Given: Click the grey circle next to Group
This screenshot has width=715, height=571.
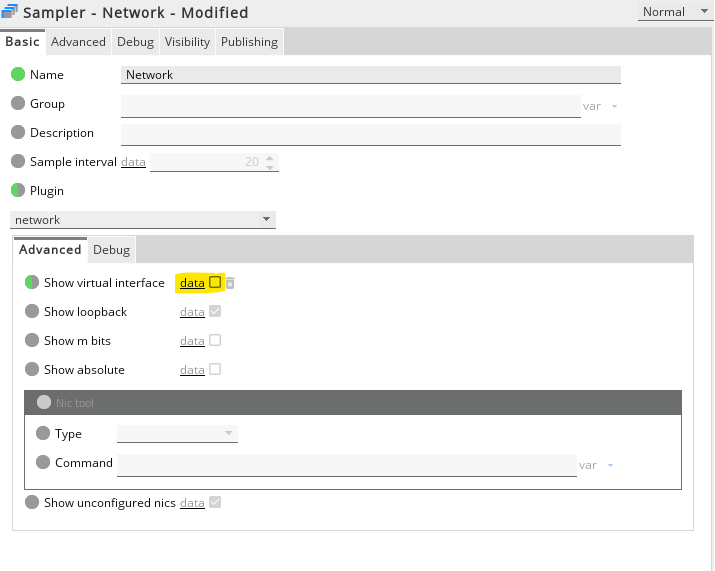Looking at the screenshot, I should (18, 104).
